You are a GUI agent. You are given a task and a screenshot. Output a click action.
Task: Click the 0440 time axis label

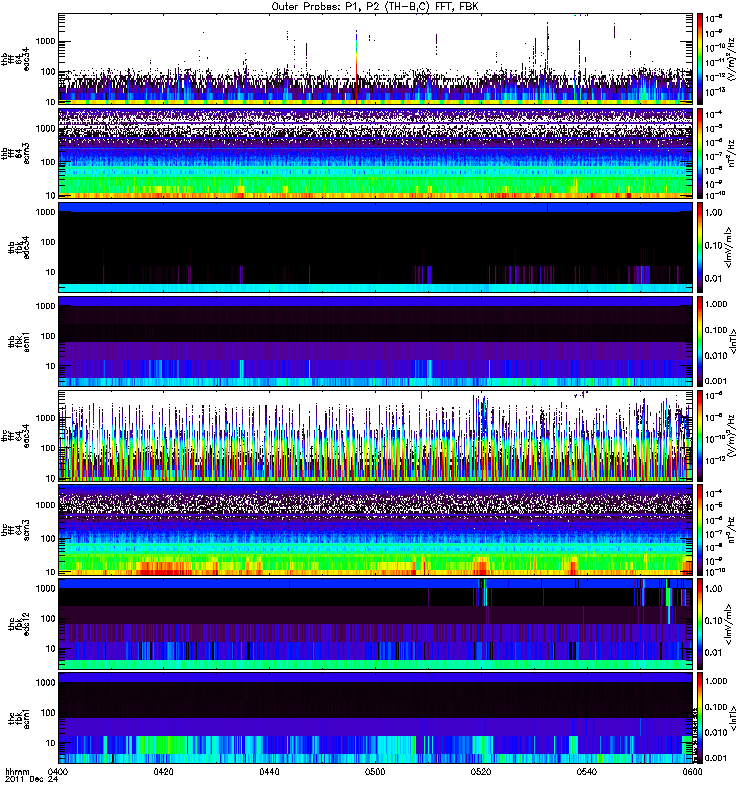click(x=269, y=771)
